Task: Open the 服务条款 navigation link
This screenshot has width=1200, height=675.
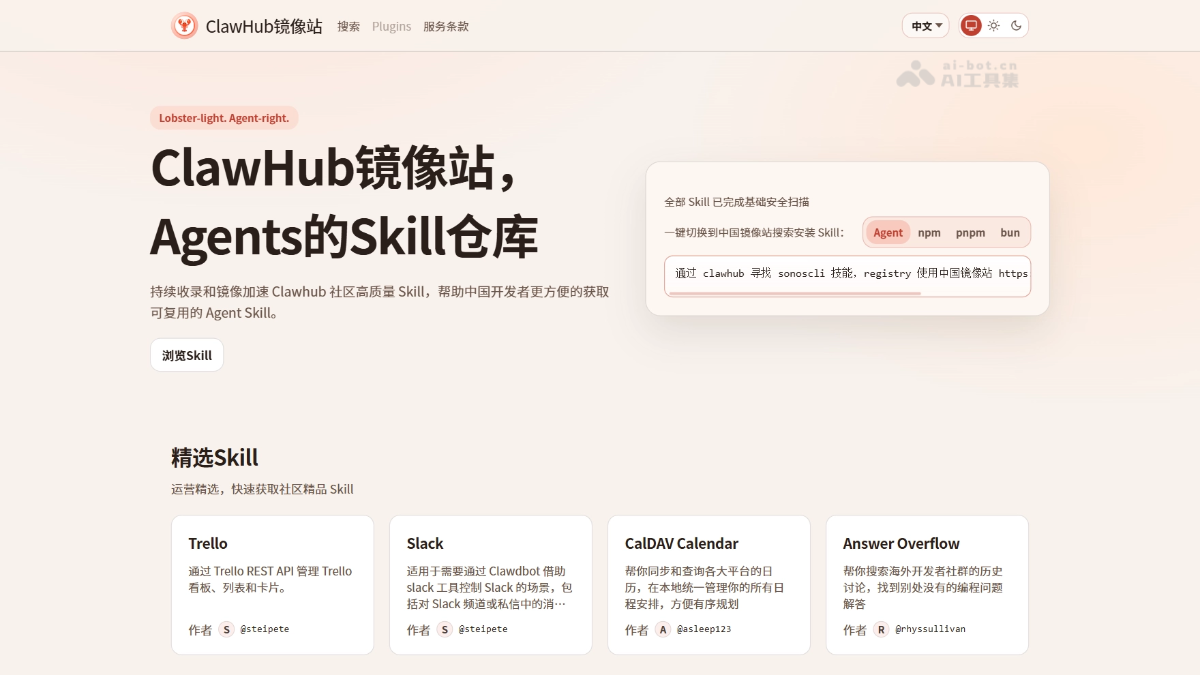Action: pyautogui.click(x=446, y=26)
